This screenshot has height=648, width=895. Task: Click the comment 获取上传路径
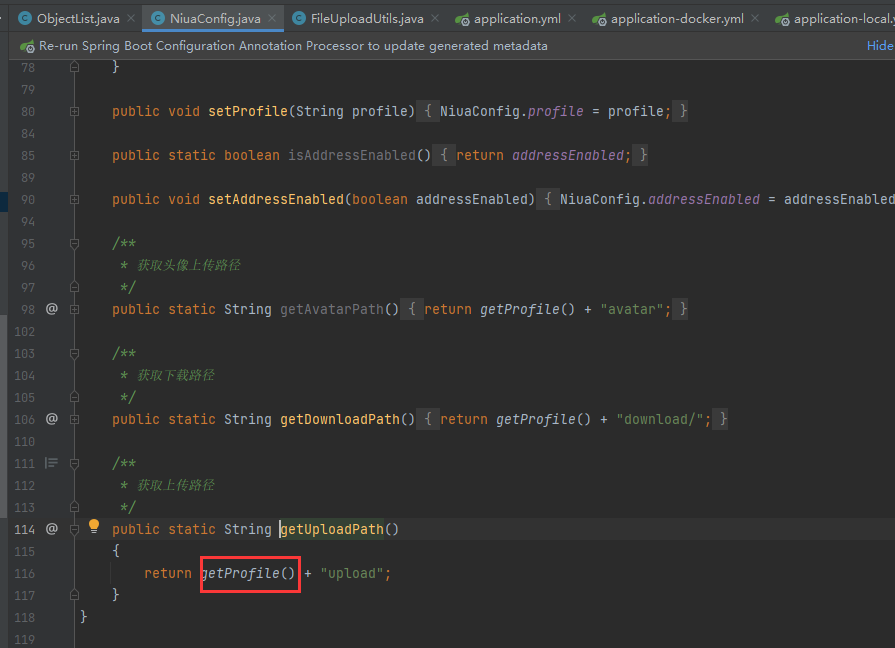pos(176,485)
